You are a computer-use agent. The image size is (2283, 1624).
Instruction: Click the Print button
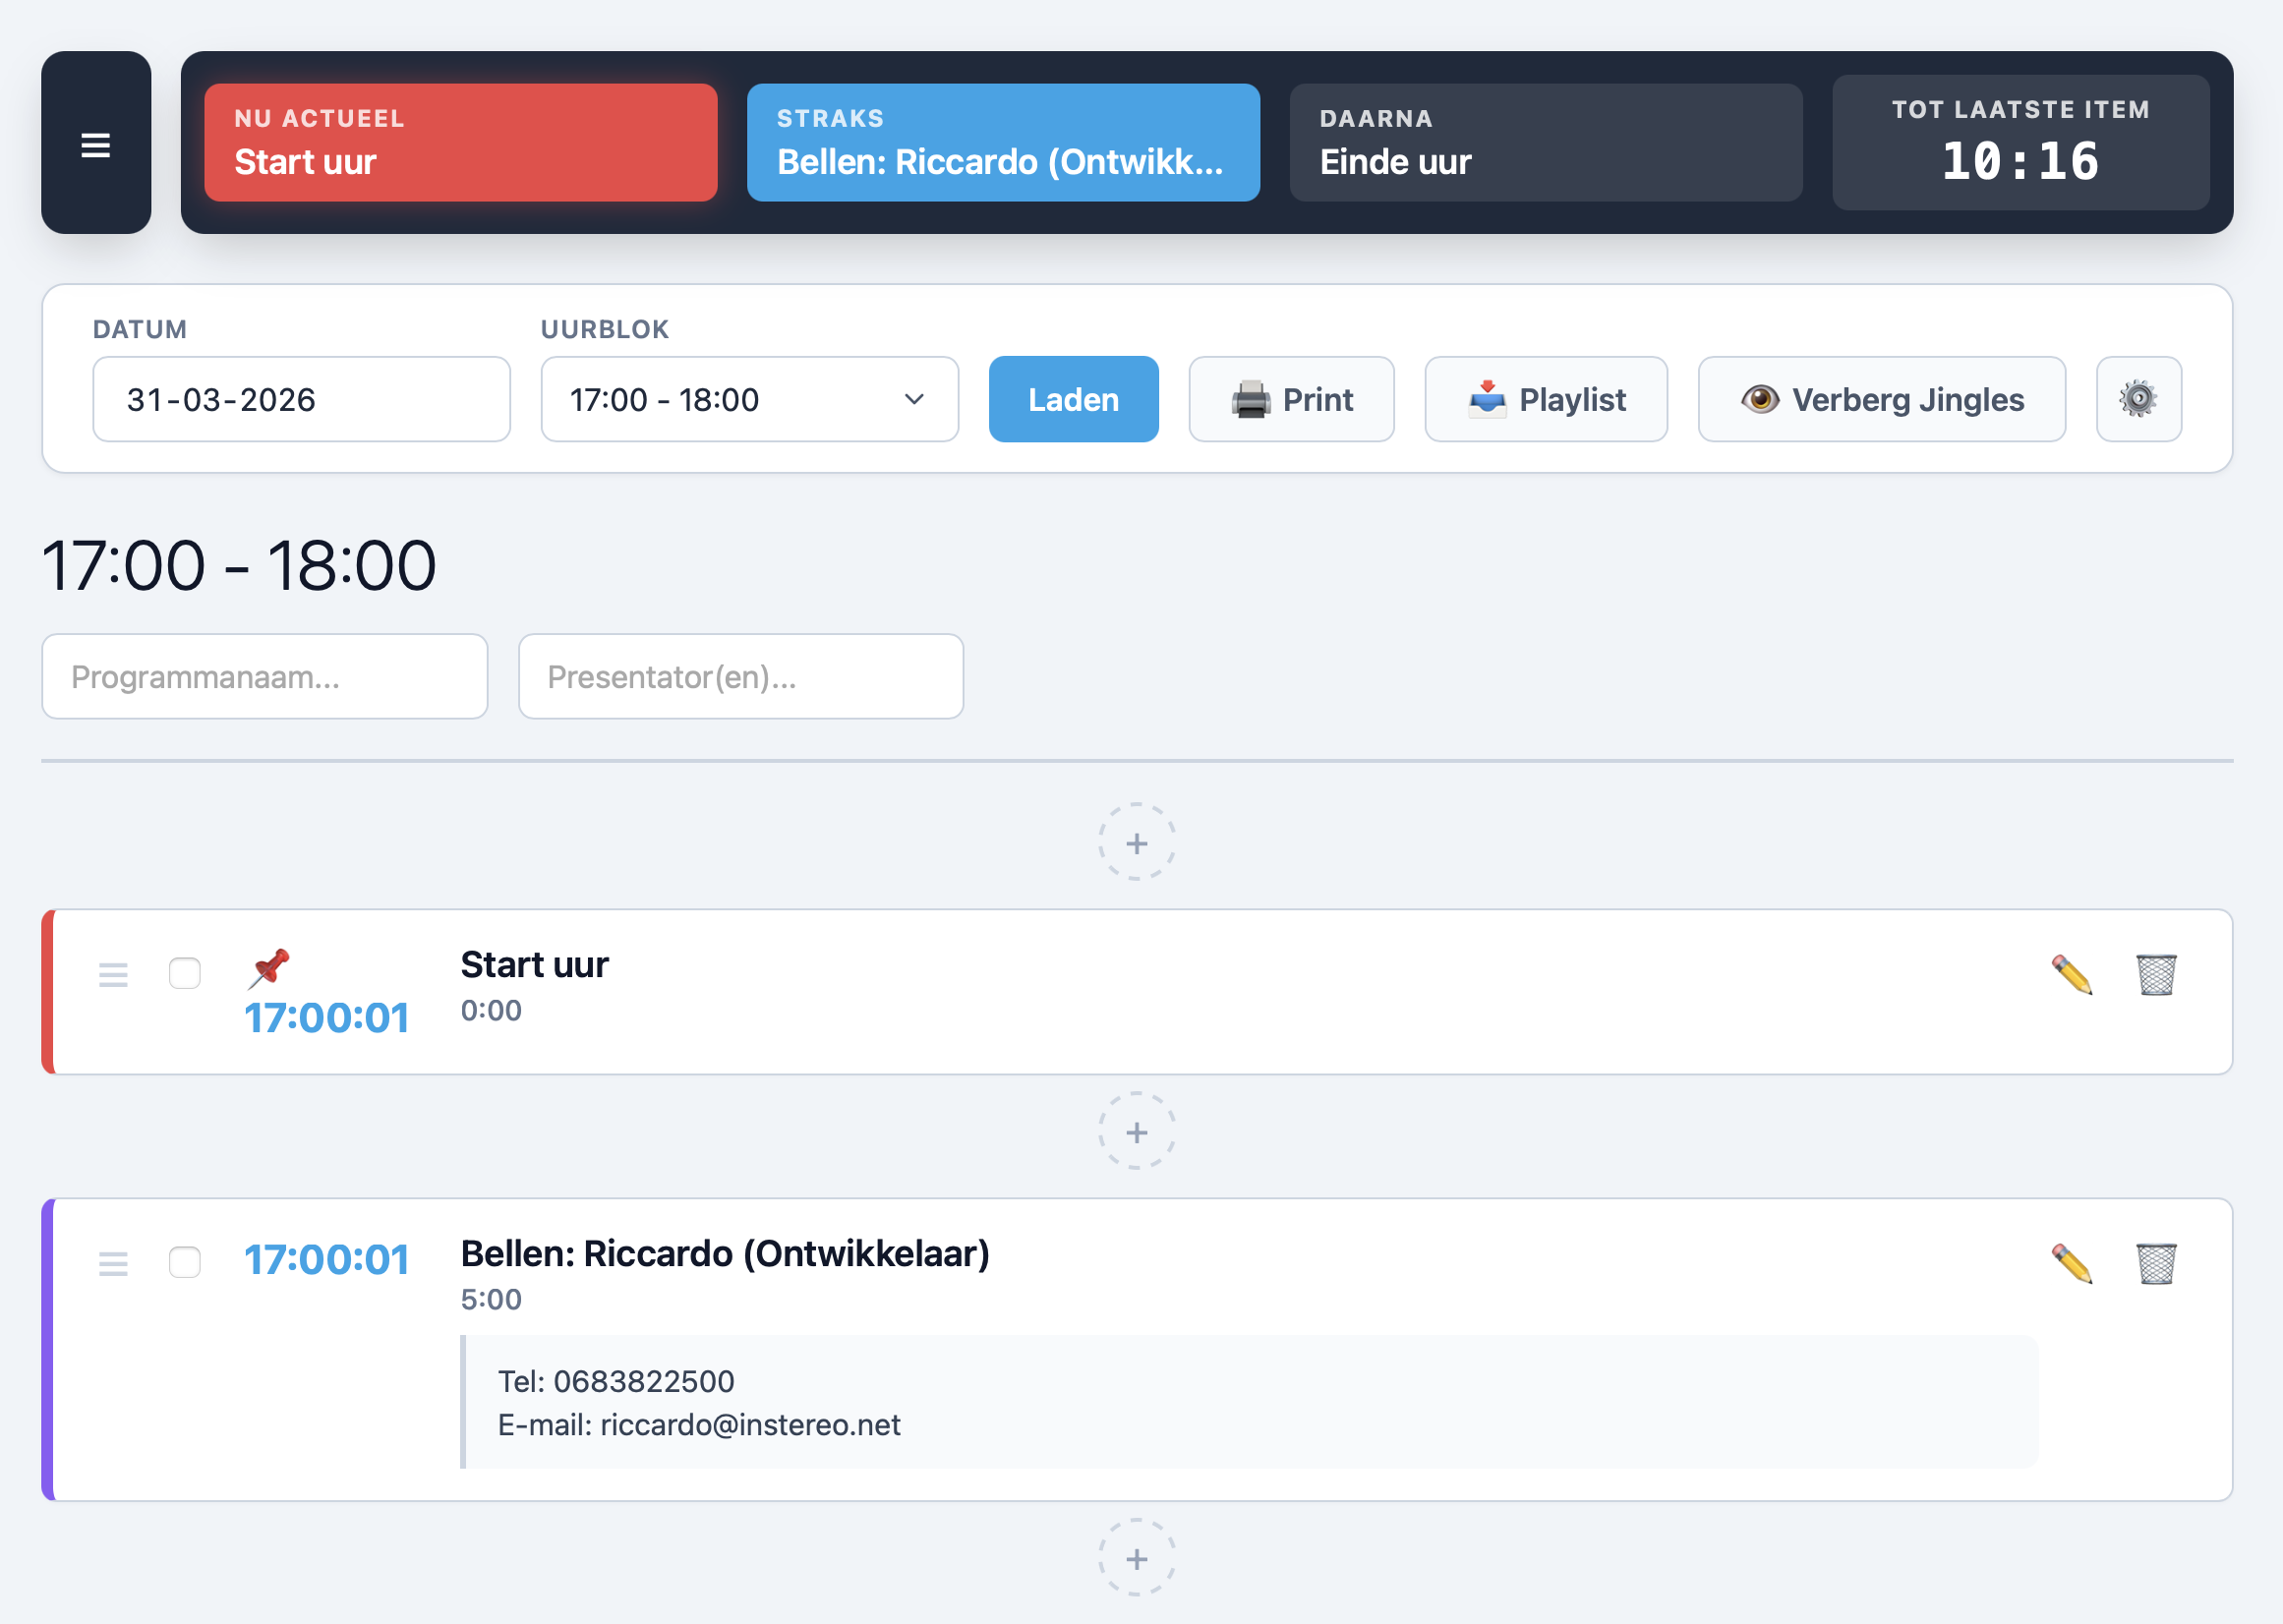click(1290, 399)
